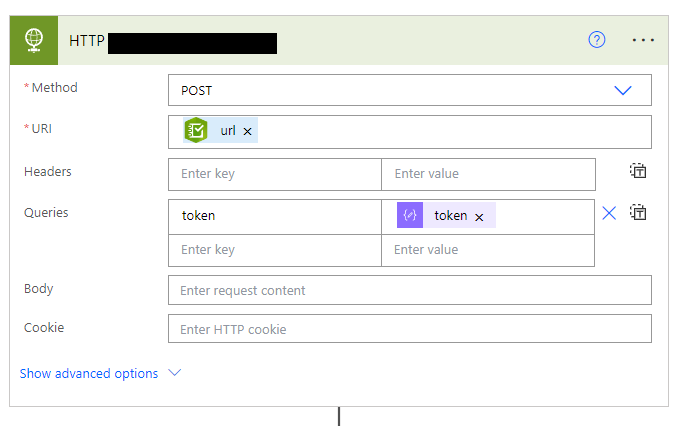Click the Show advanced options link

(89, 373)
